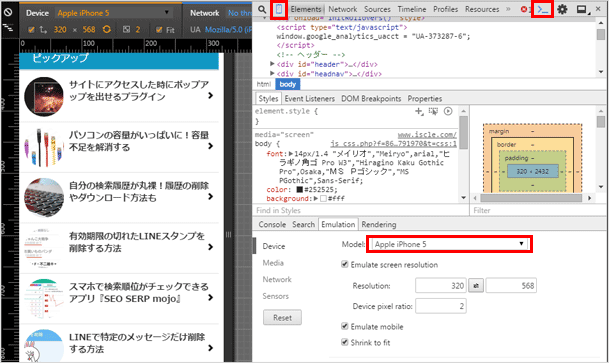Switch to the Sources tab

coord(377,9)
